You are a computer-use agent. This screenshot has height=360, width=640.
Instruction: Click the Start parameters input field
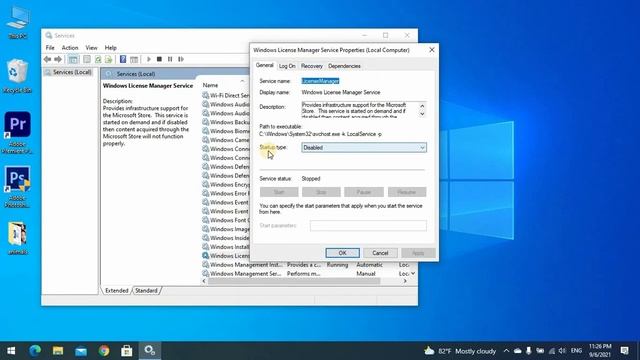[x=368, y=226]
